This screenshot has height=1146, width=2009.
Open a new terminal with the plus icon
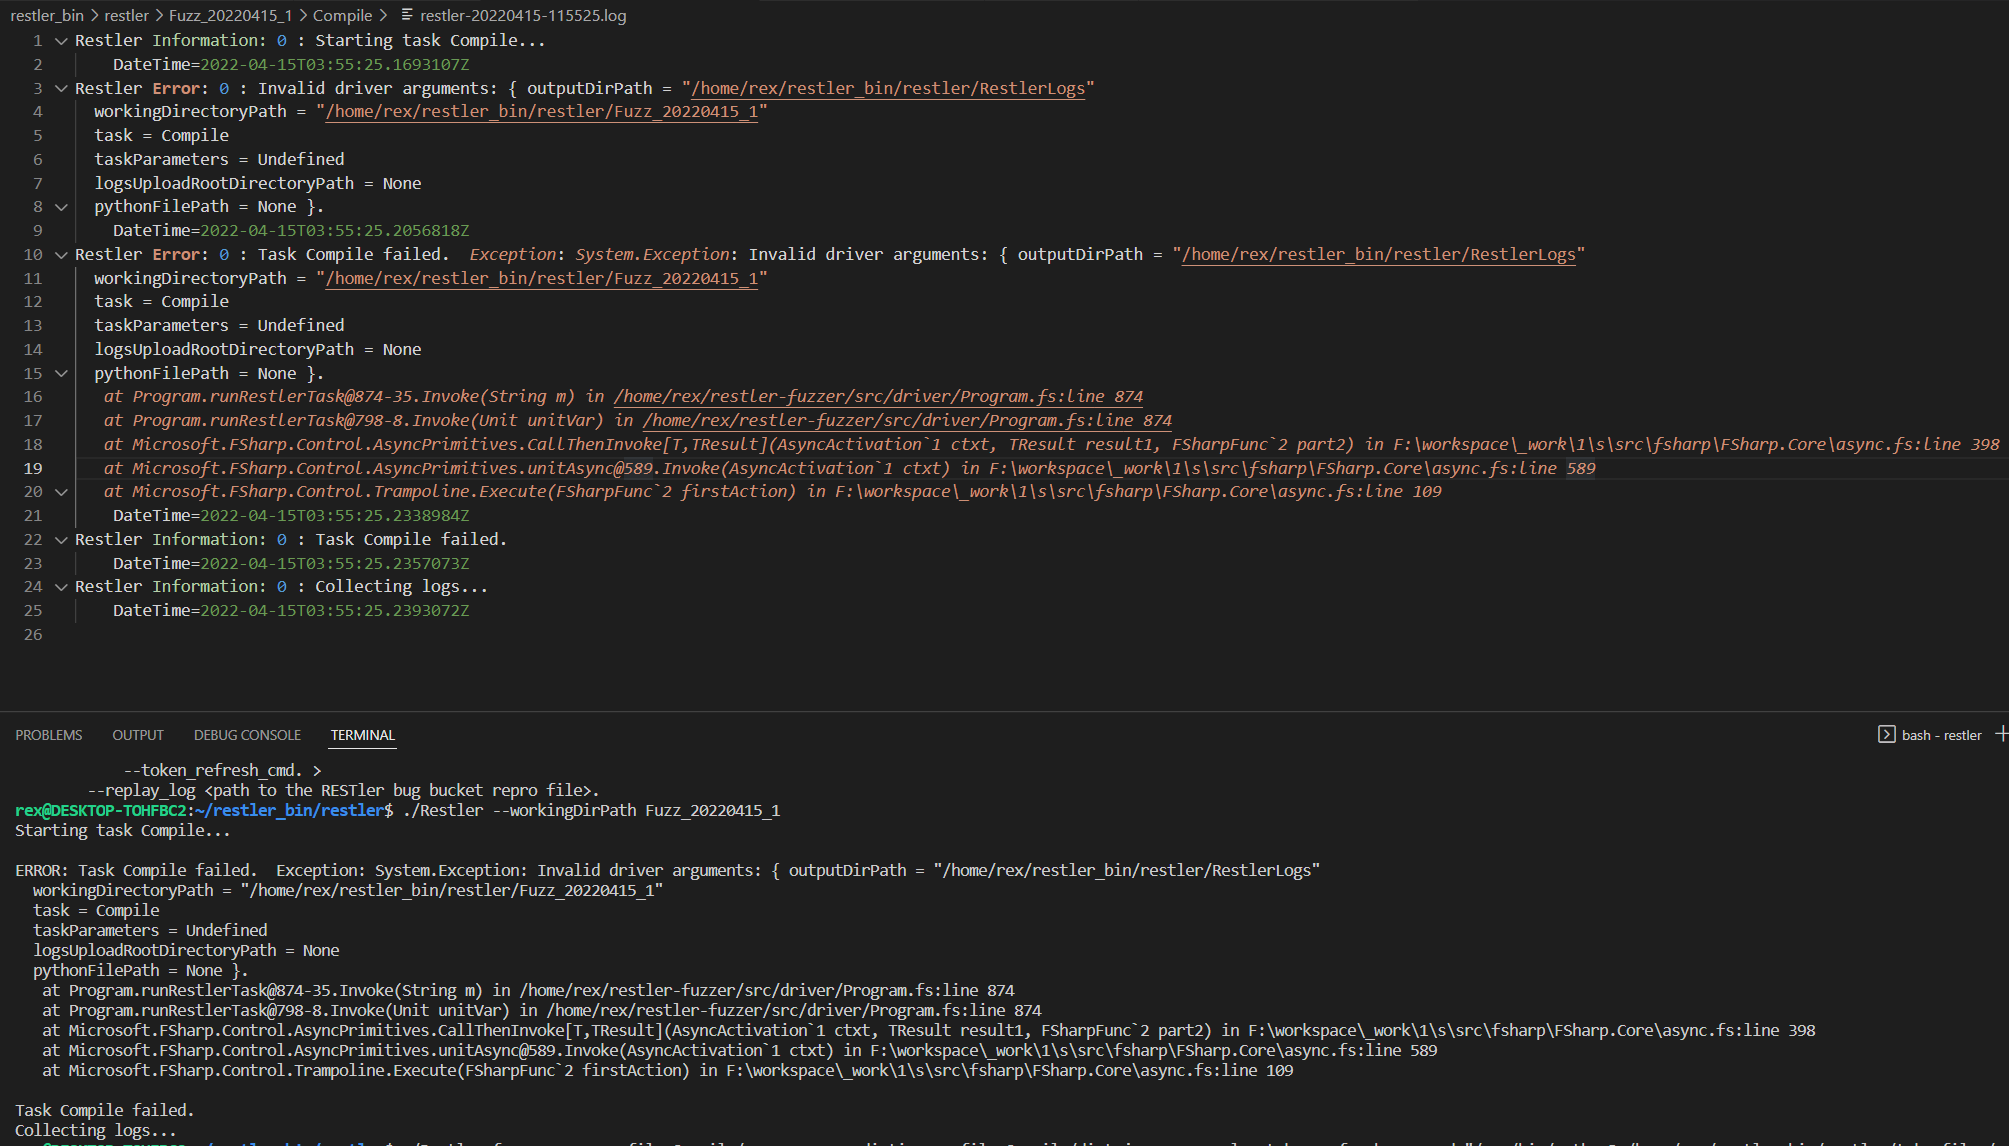[2001, 734]
